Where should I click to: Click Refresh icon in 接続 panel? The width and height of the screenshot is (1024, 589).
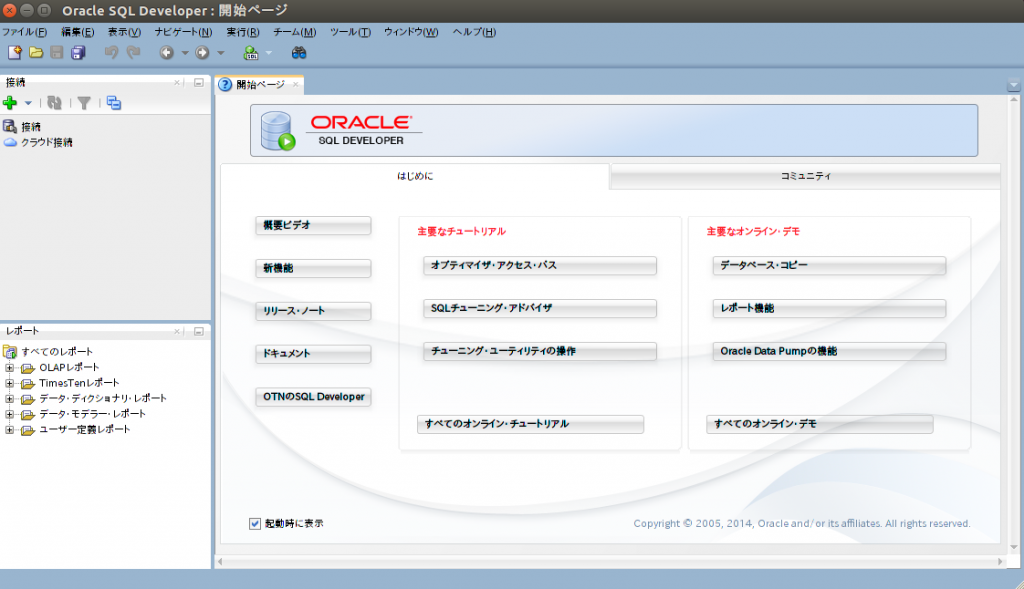click(54, 103)
